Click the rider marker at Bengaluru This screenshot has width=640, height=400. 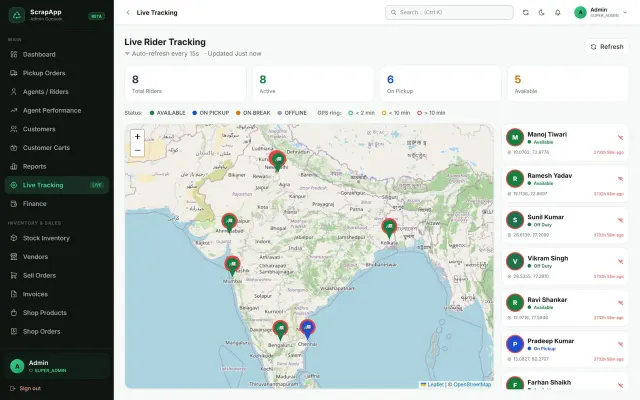[280, 330]
